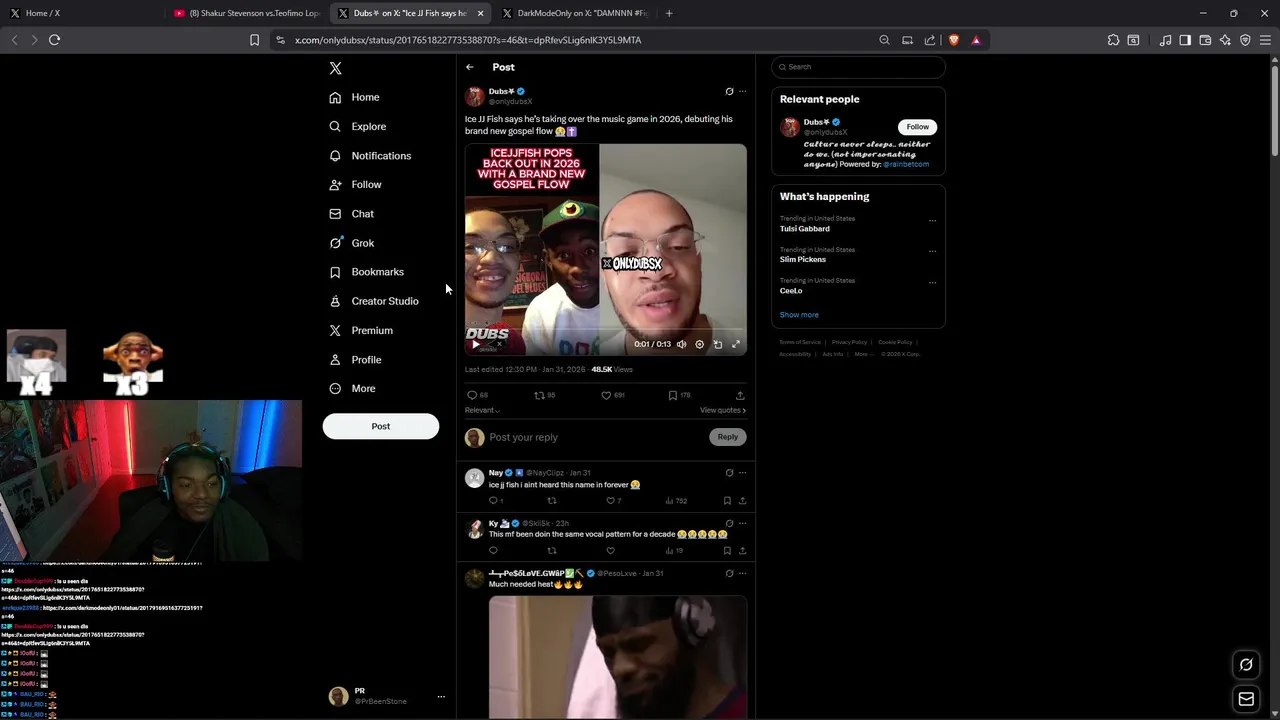Open Nay reply three-dot menu
This screenshot has width=1280, height=720.
pyautogui.click(x=742, y=473)
